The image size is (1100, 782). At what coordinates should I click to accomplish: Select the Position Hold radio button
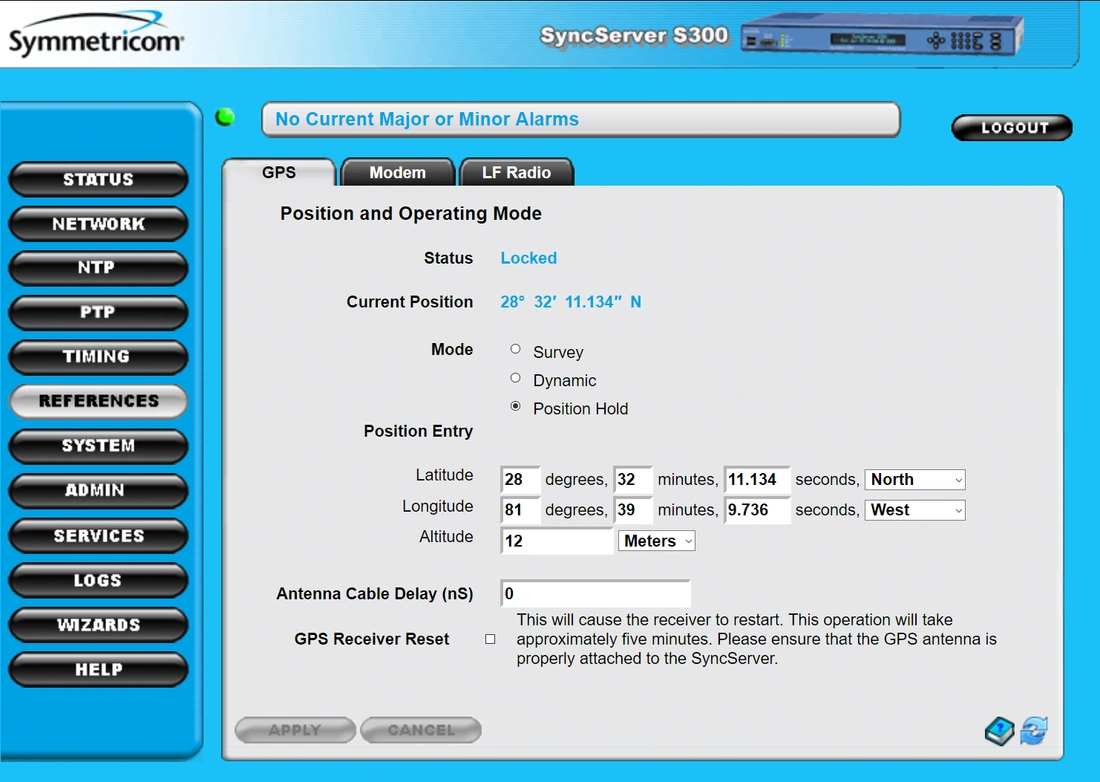point(516,406)
